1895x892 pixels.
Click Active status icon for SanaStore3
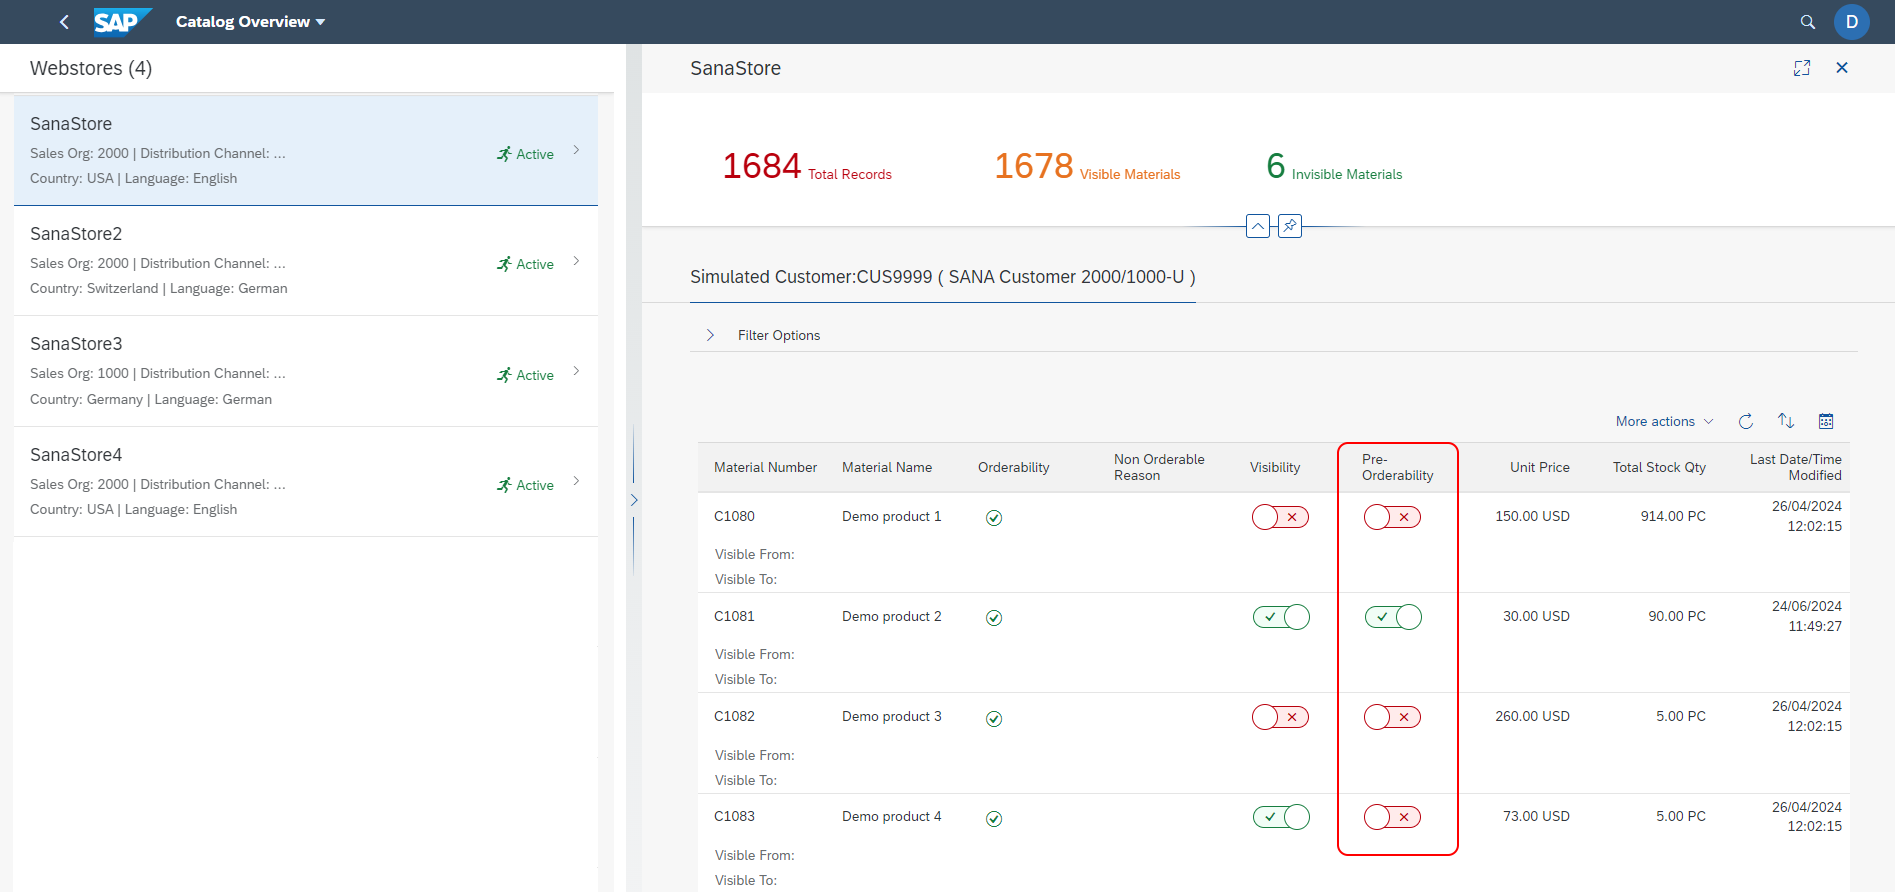[x=504, y=375]
